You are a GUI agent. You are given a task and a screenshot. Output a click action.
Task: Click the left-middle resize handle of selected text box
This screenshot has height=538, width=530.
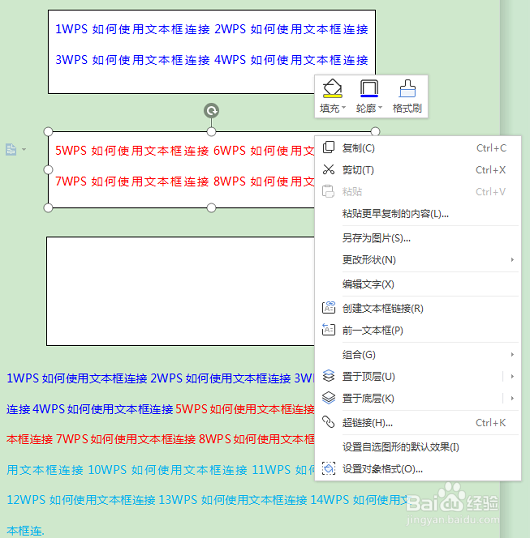[x=48, y=169]
